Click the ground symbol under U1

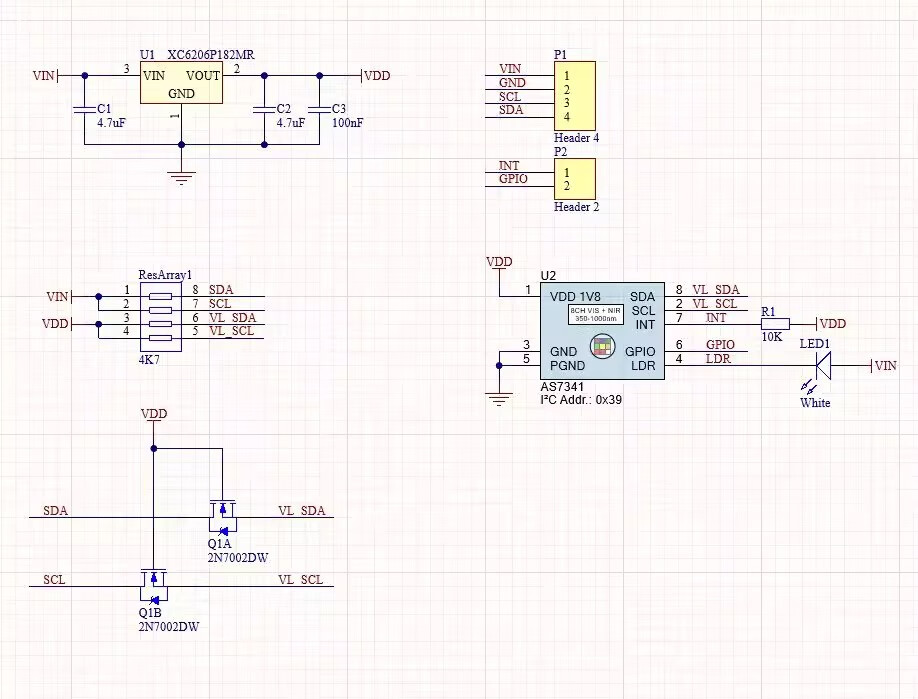click(181, 178)
